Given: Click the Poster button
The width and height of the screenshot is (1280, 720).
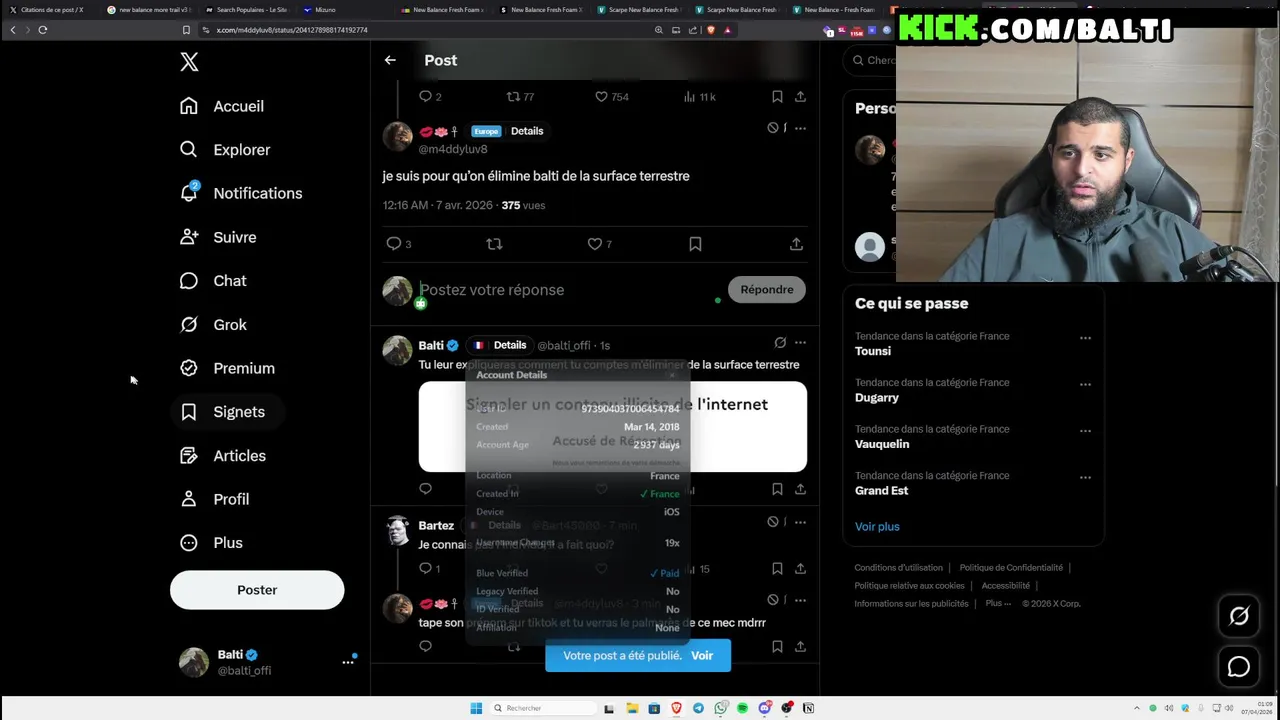Looking at the screenshot, I should point(257,590).
